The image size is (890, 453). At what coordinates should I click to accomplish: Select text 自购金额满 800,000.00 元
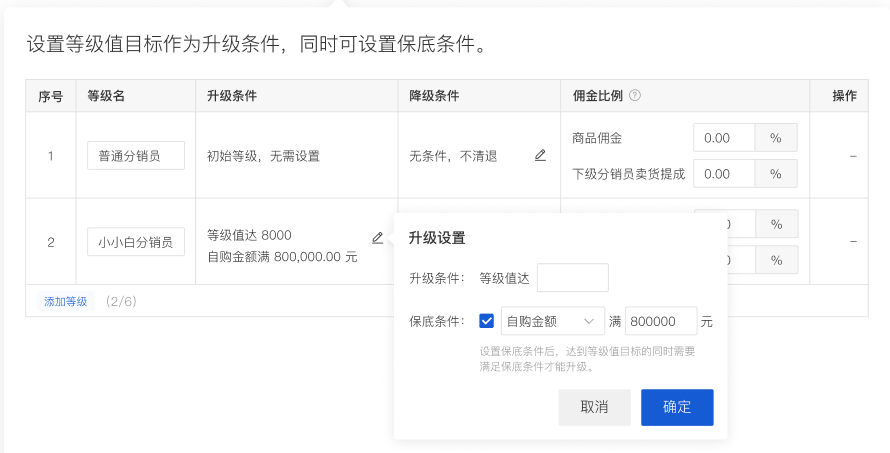coord(282,257)
